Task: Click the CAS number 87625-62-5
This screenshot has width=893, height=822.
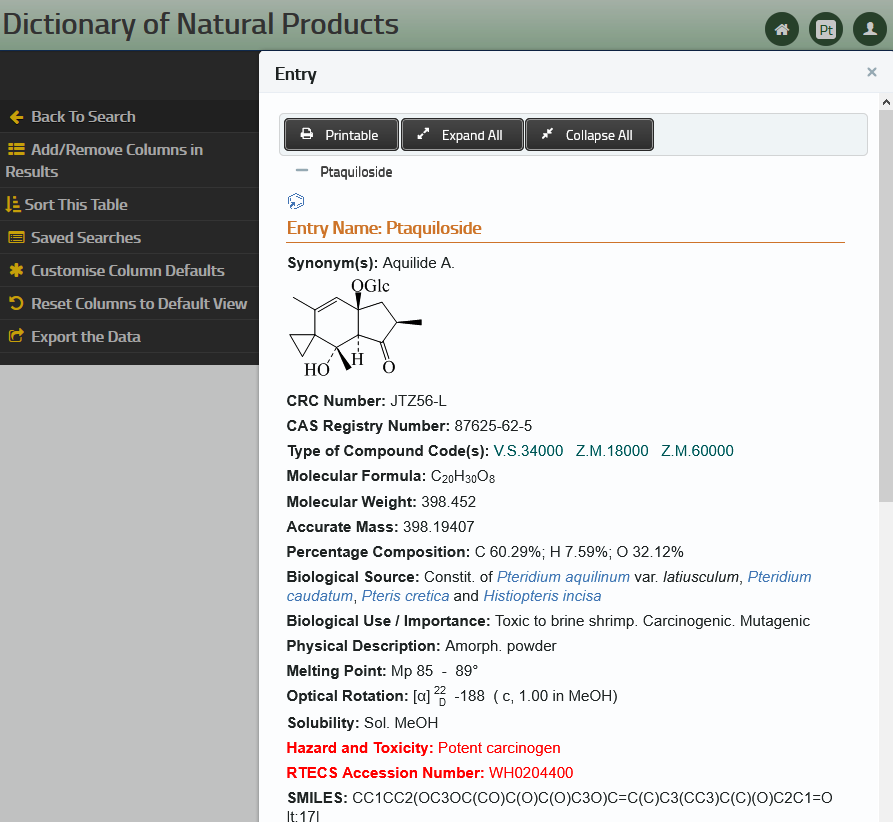Action: click(x=493, y=426)
